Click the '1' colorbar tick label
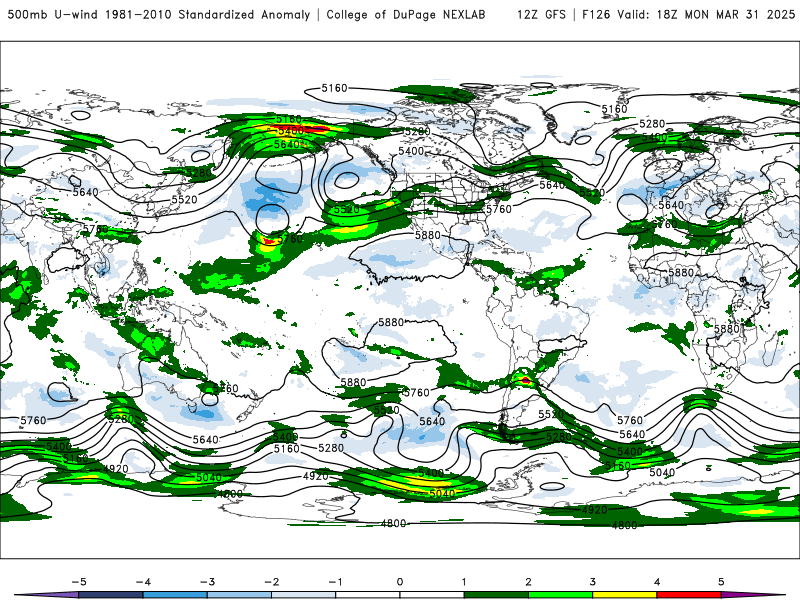This screenshot has width=800, height=600. tap(464, 582)
